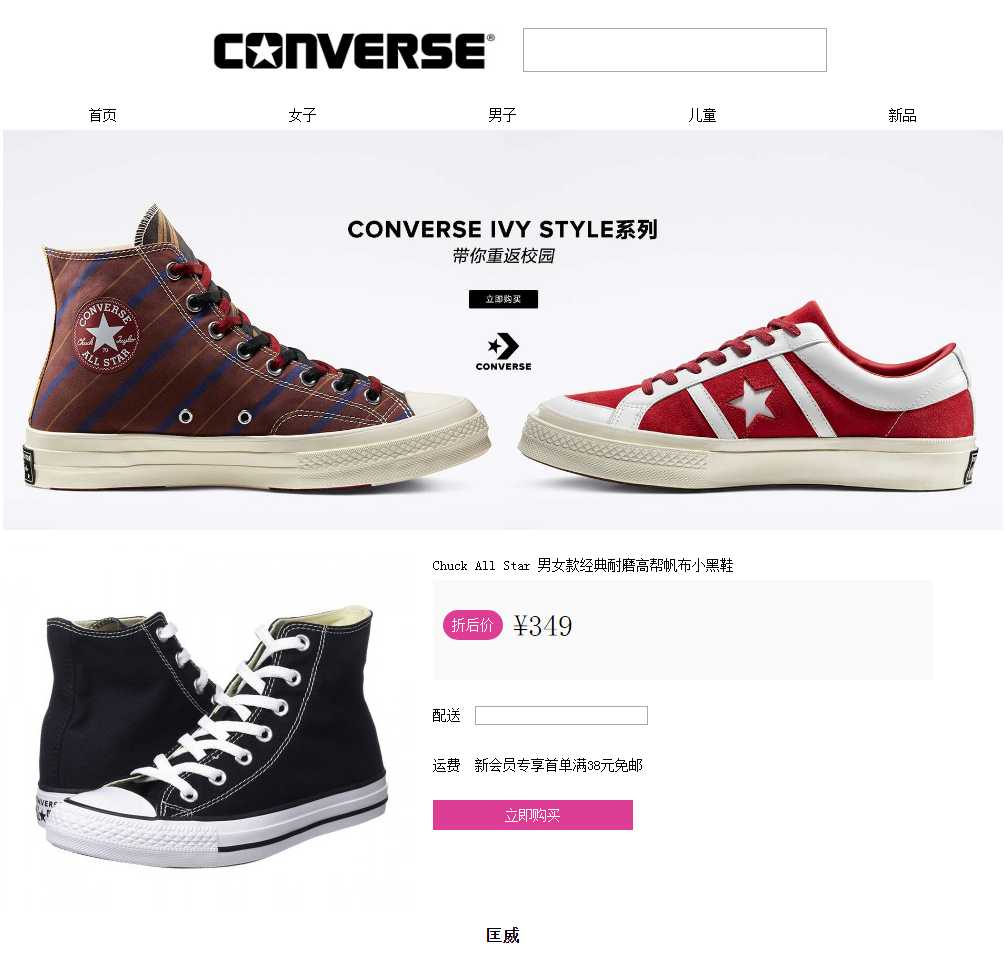Open the 首页 navigation item
Image resolution: width=1005 pixels, height=965 pixels.
[x=103, y=115]
